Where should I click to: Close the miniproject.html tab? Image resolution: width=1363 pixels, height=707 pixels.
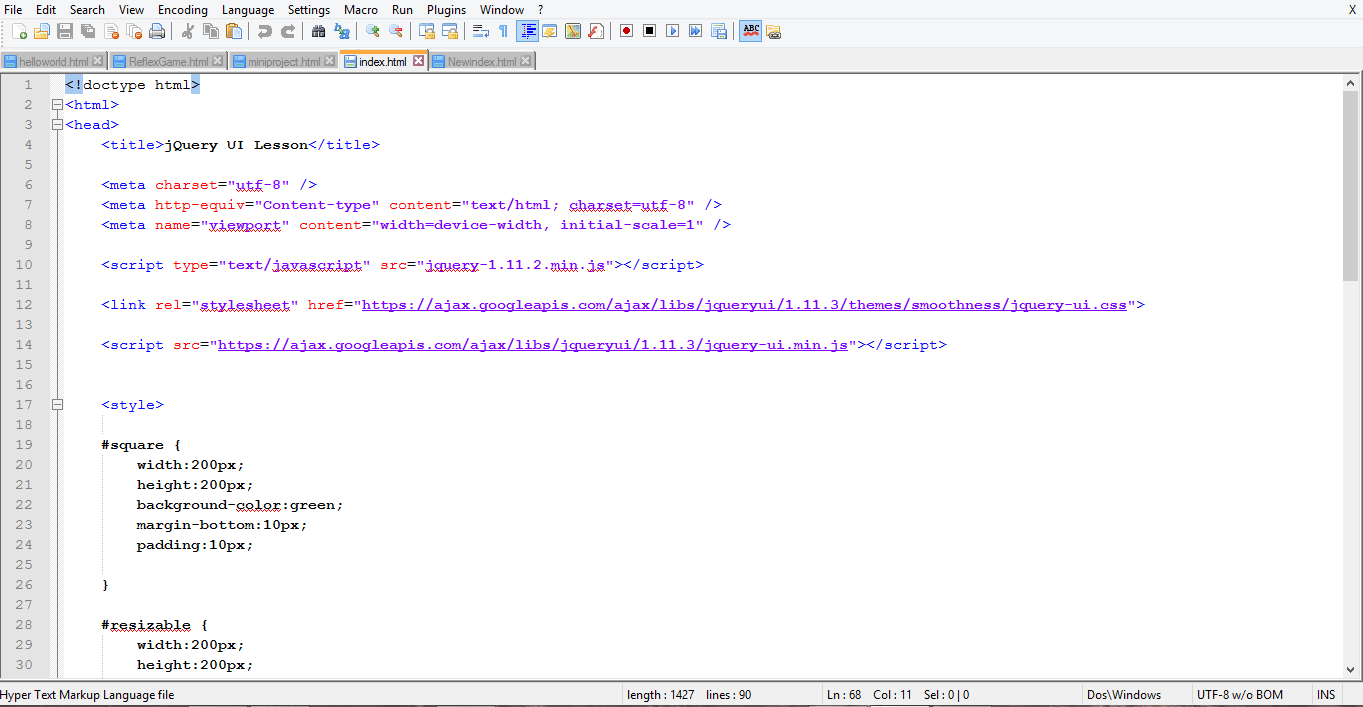pos(330,61)
